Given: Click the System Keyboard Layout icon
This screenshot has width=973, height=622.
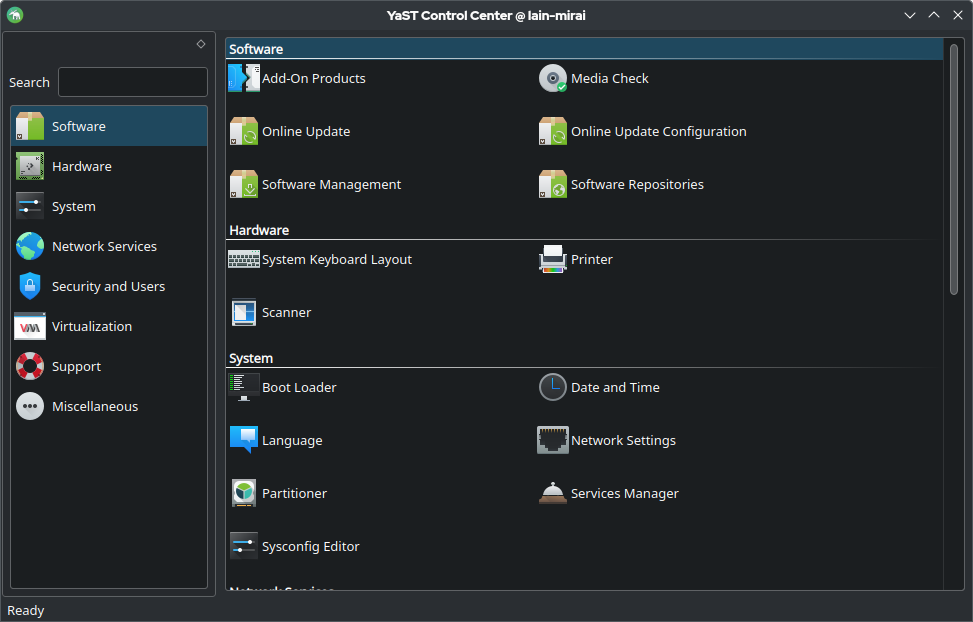Looking at the screenshot, I should point(243,259).
